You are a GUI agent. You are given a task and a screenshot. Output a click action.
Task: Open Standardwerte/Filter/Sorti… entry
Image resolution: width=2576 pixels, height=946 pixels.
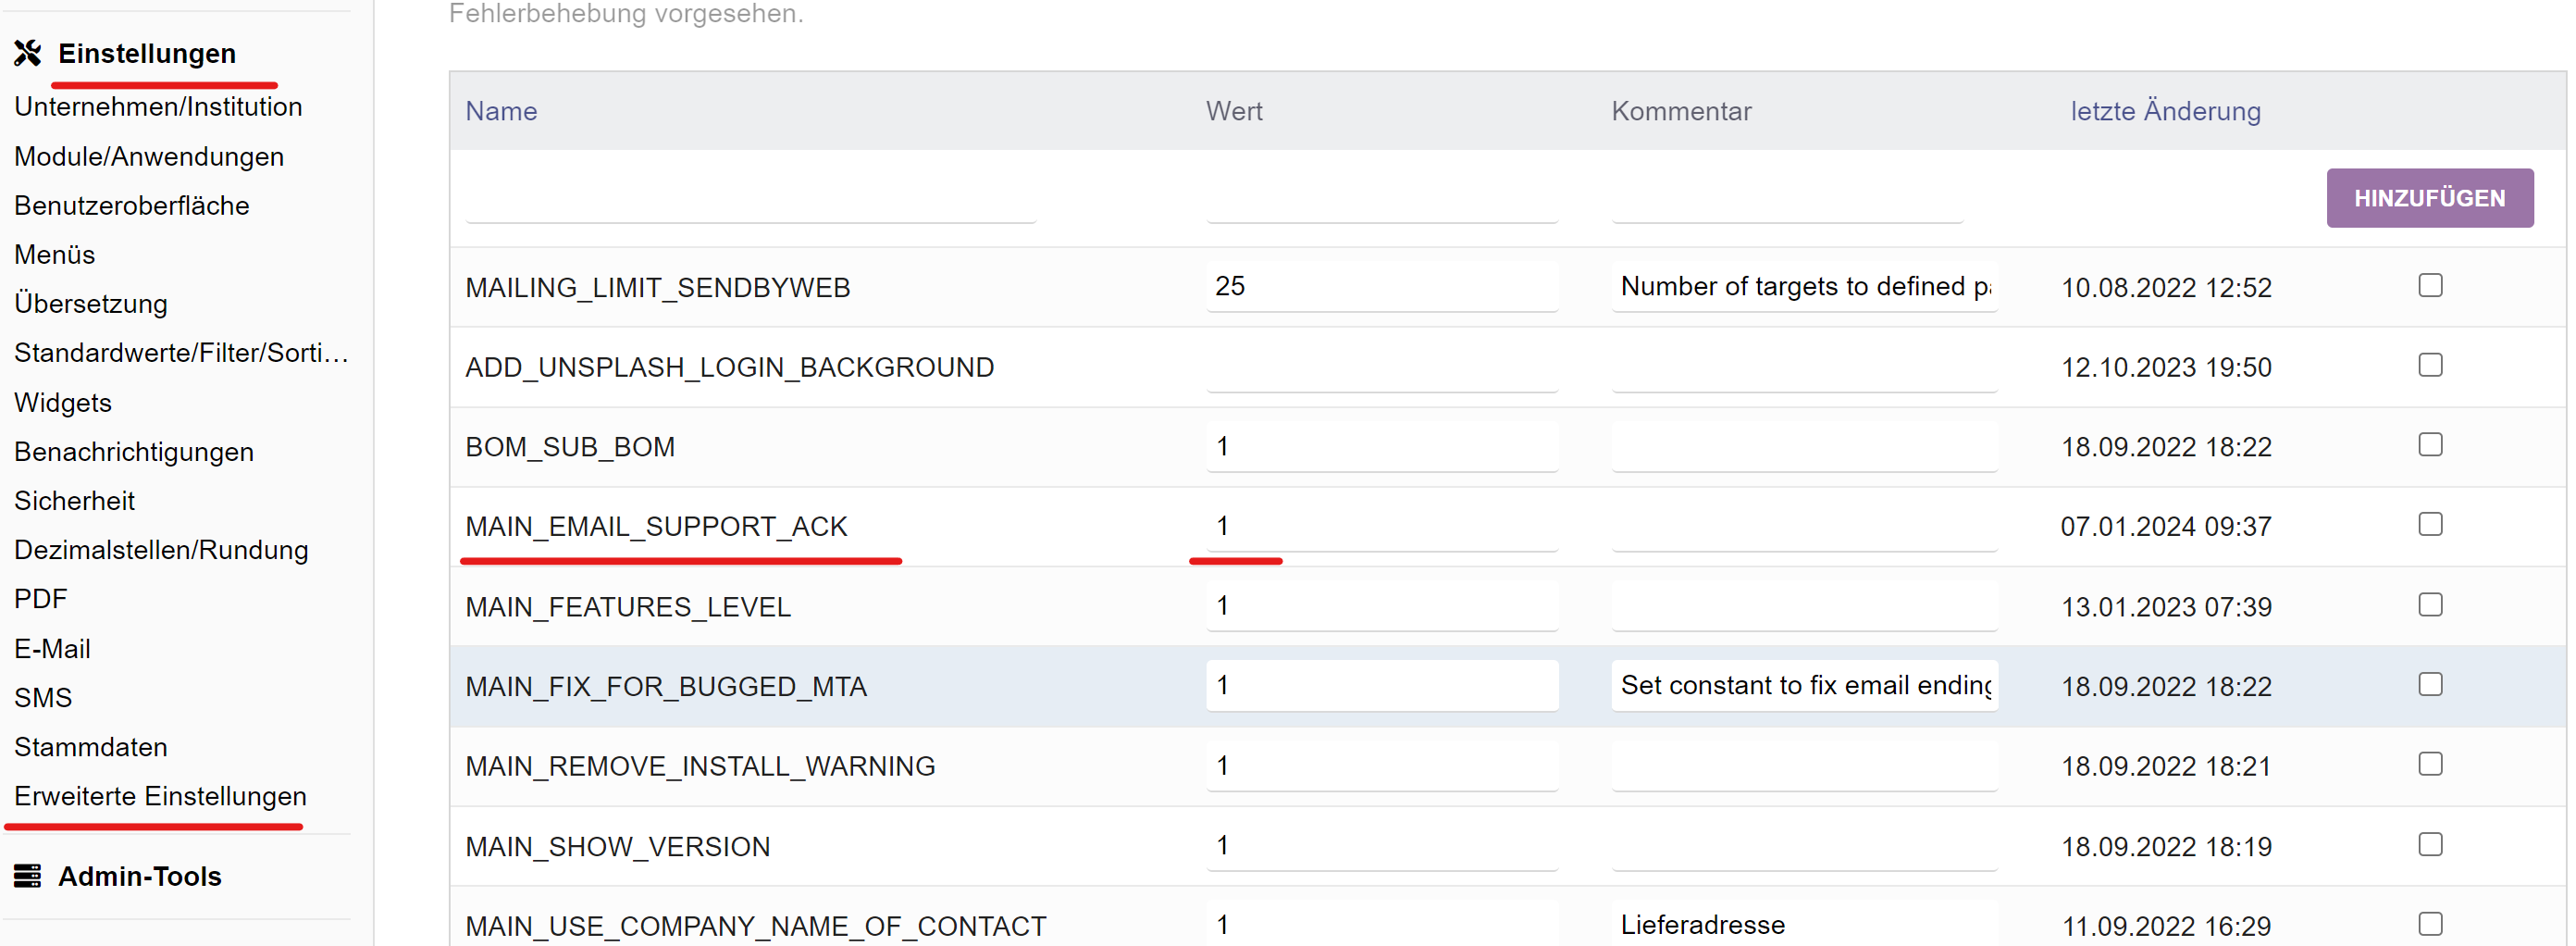coord(181,353)
